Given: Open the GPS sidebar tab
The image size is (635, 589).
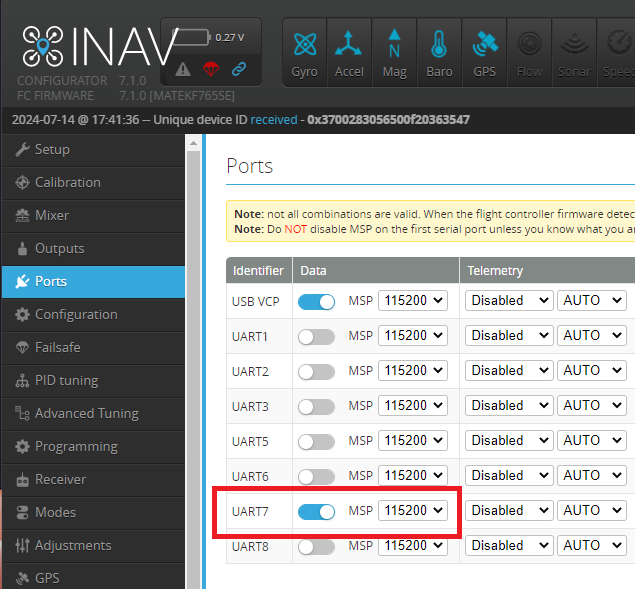Looking at the screenshot, I should click(x=94, y=577).
